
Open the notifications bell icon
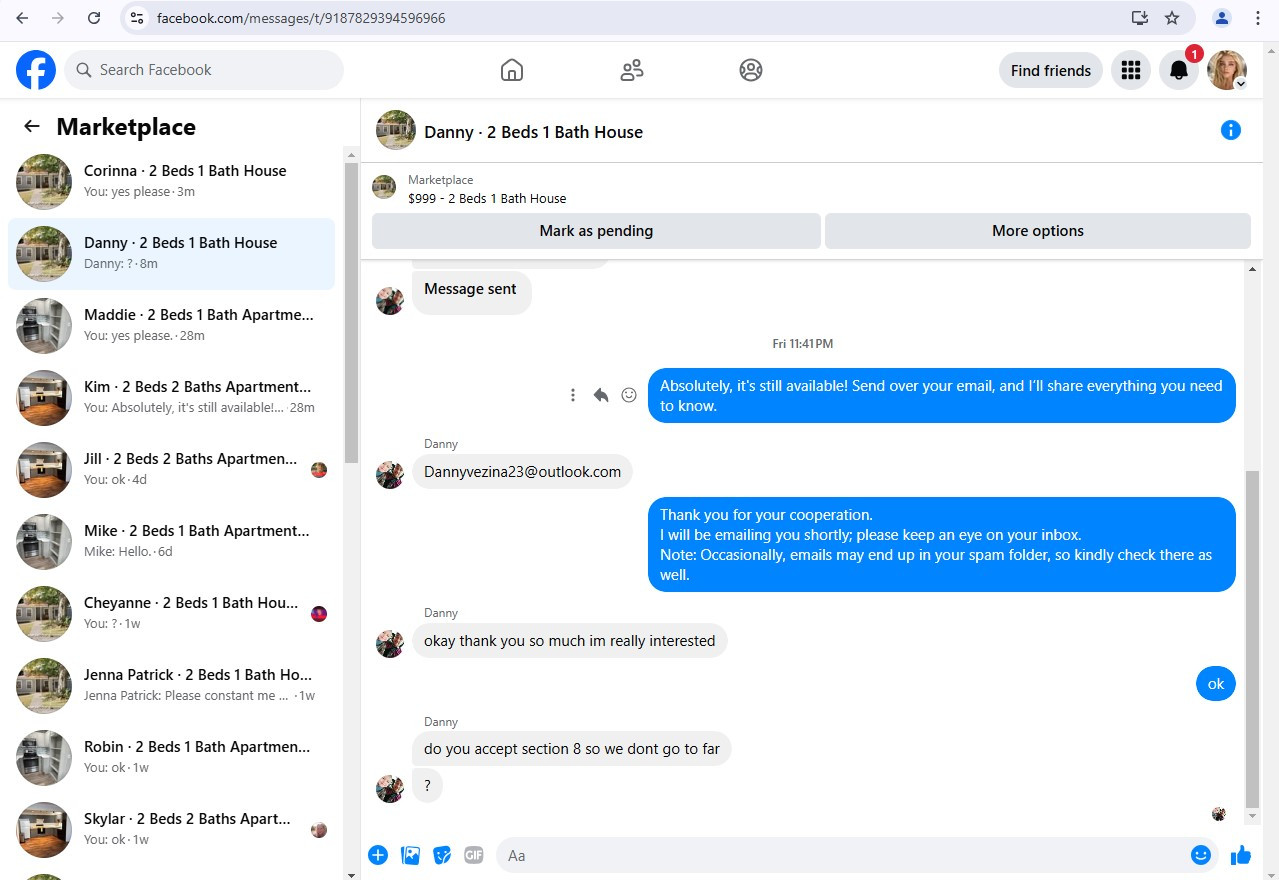pyautogui.click(x=1179, y=70)
